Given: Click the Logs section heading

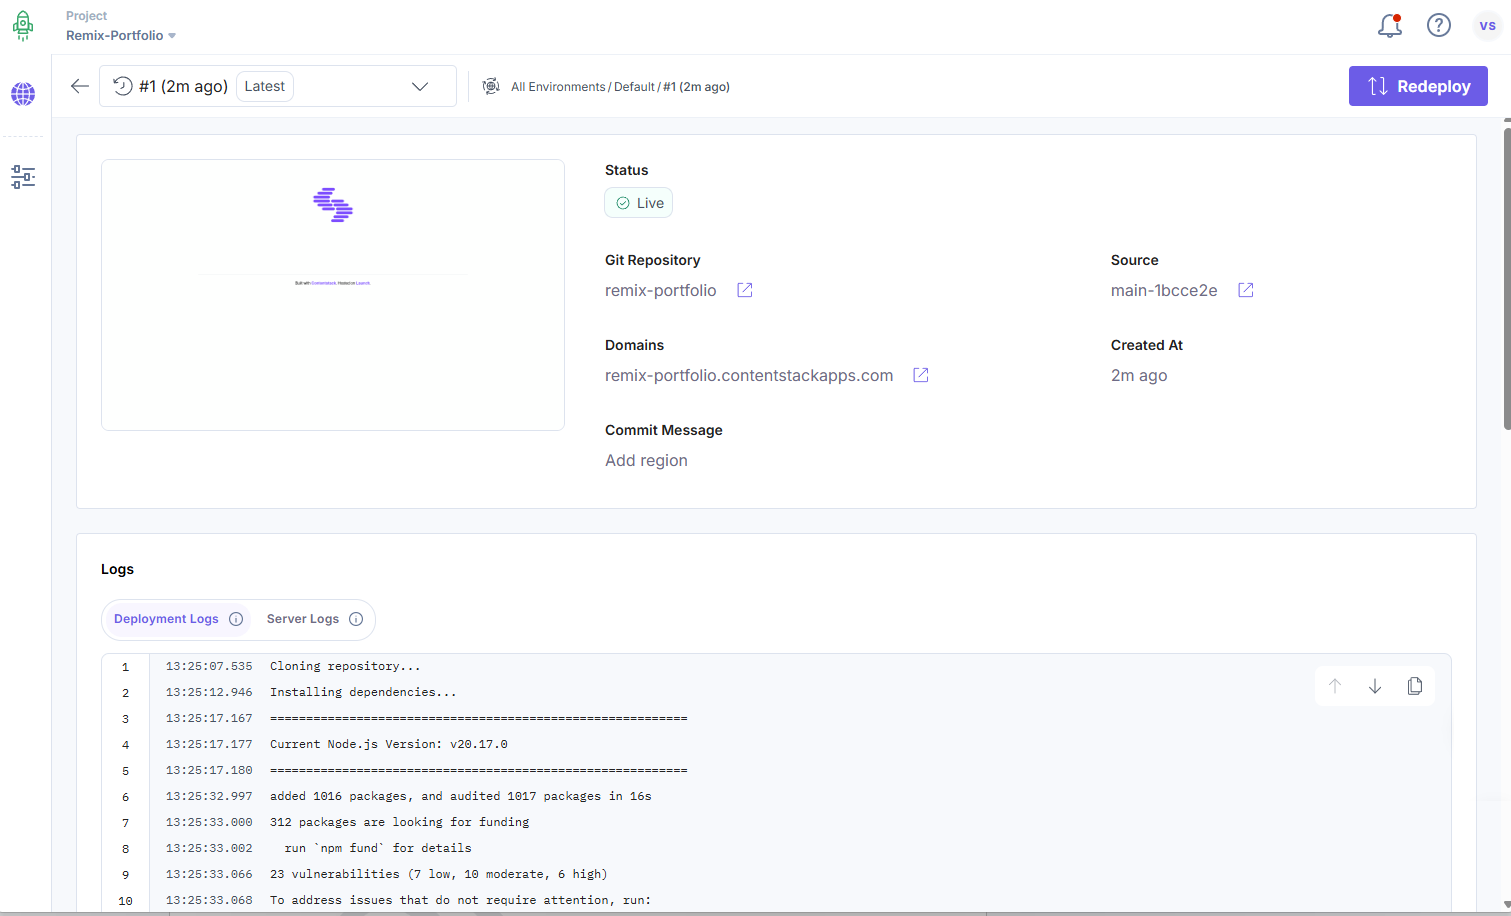Looking at the screenshot, I should (x=117, y=569).
